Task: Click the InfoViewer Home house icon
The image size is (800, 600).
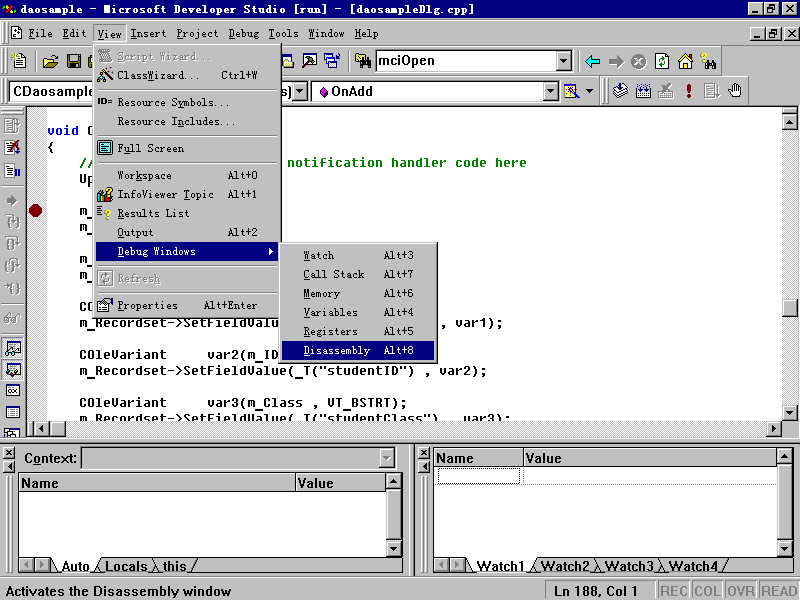Action: click(685, 62)
